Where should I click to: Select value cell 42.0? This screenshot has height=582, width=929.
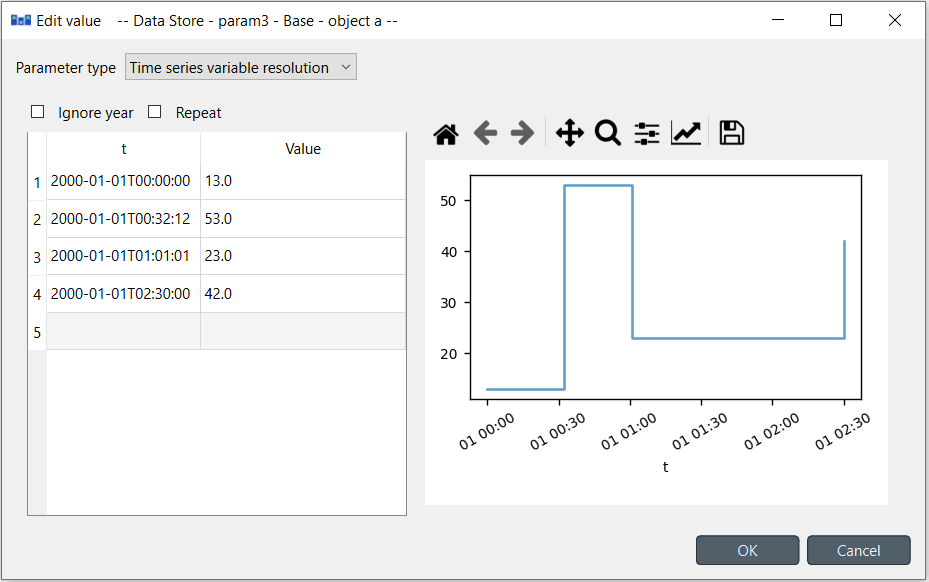click(303, 293)
